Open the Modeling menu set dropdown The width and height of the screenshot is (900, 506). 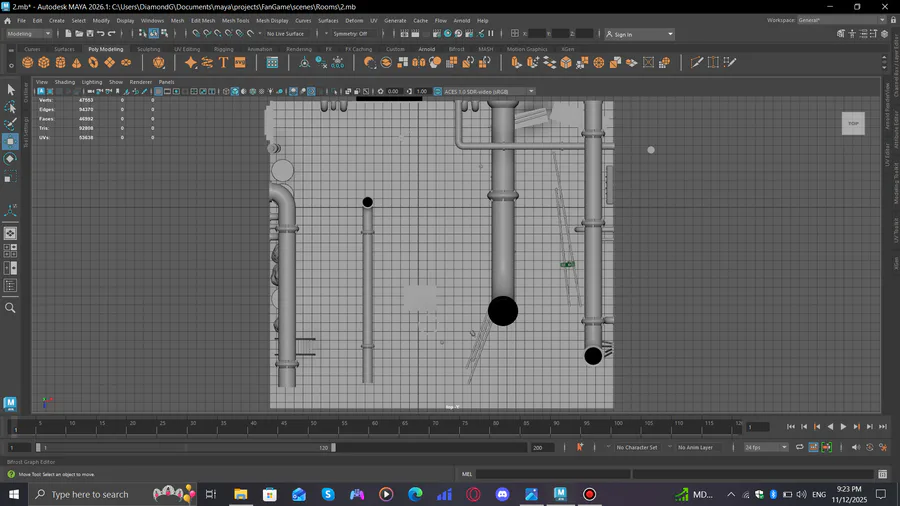pyautogui.click(x=28, y=34)
